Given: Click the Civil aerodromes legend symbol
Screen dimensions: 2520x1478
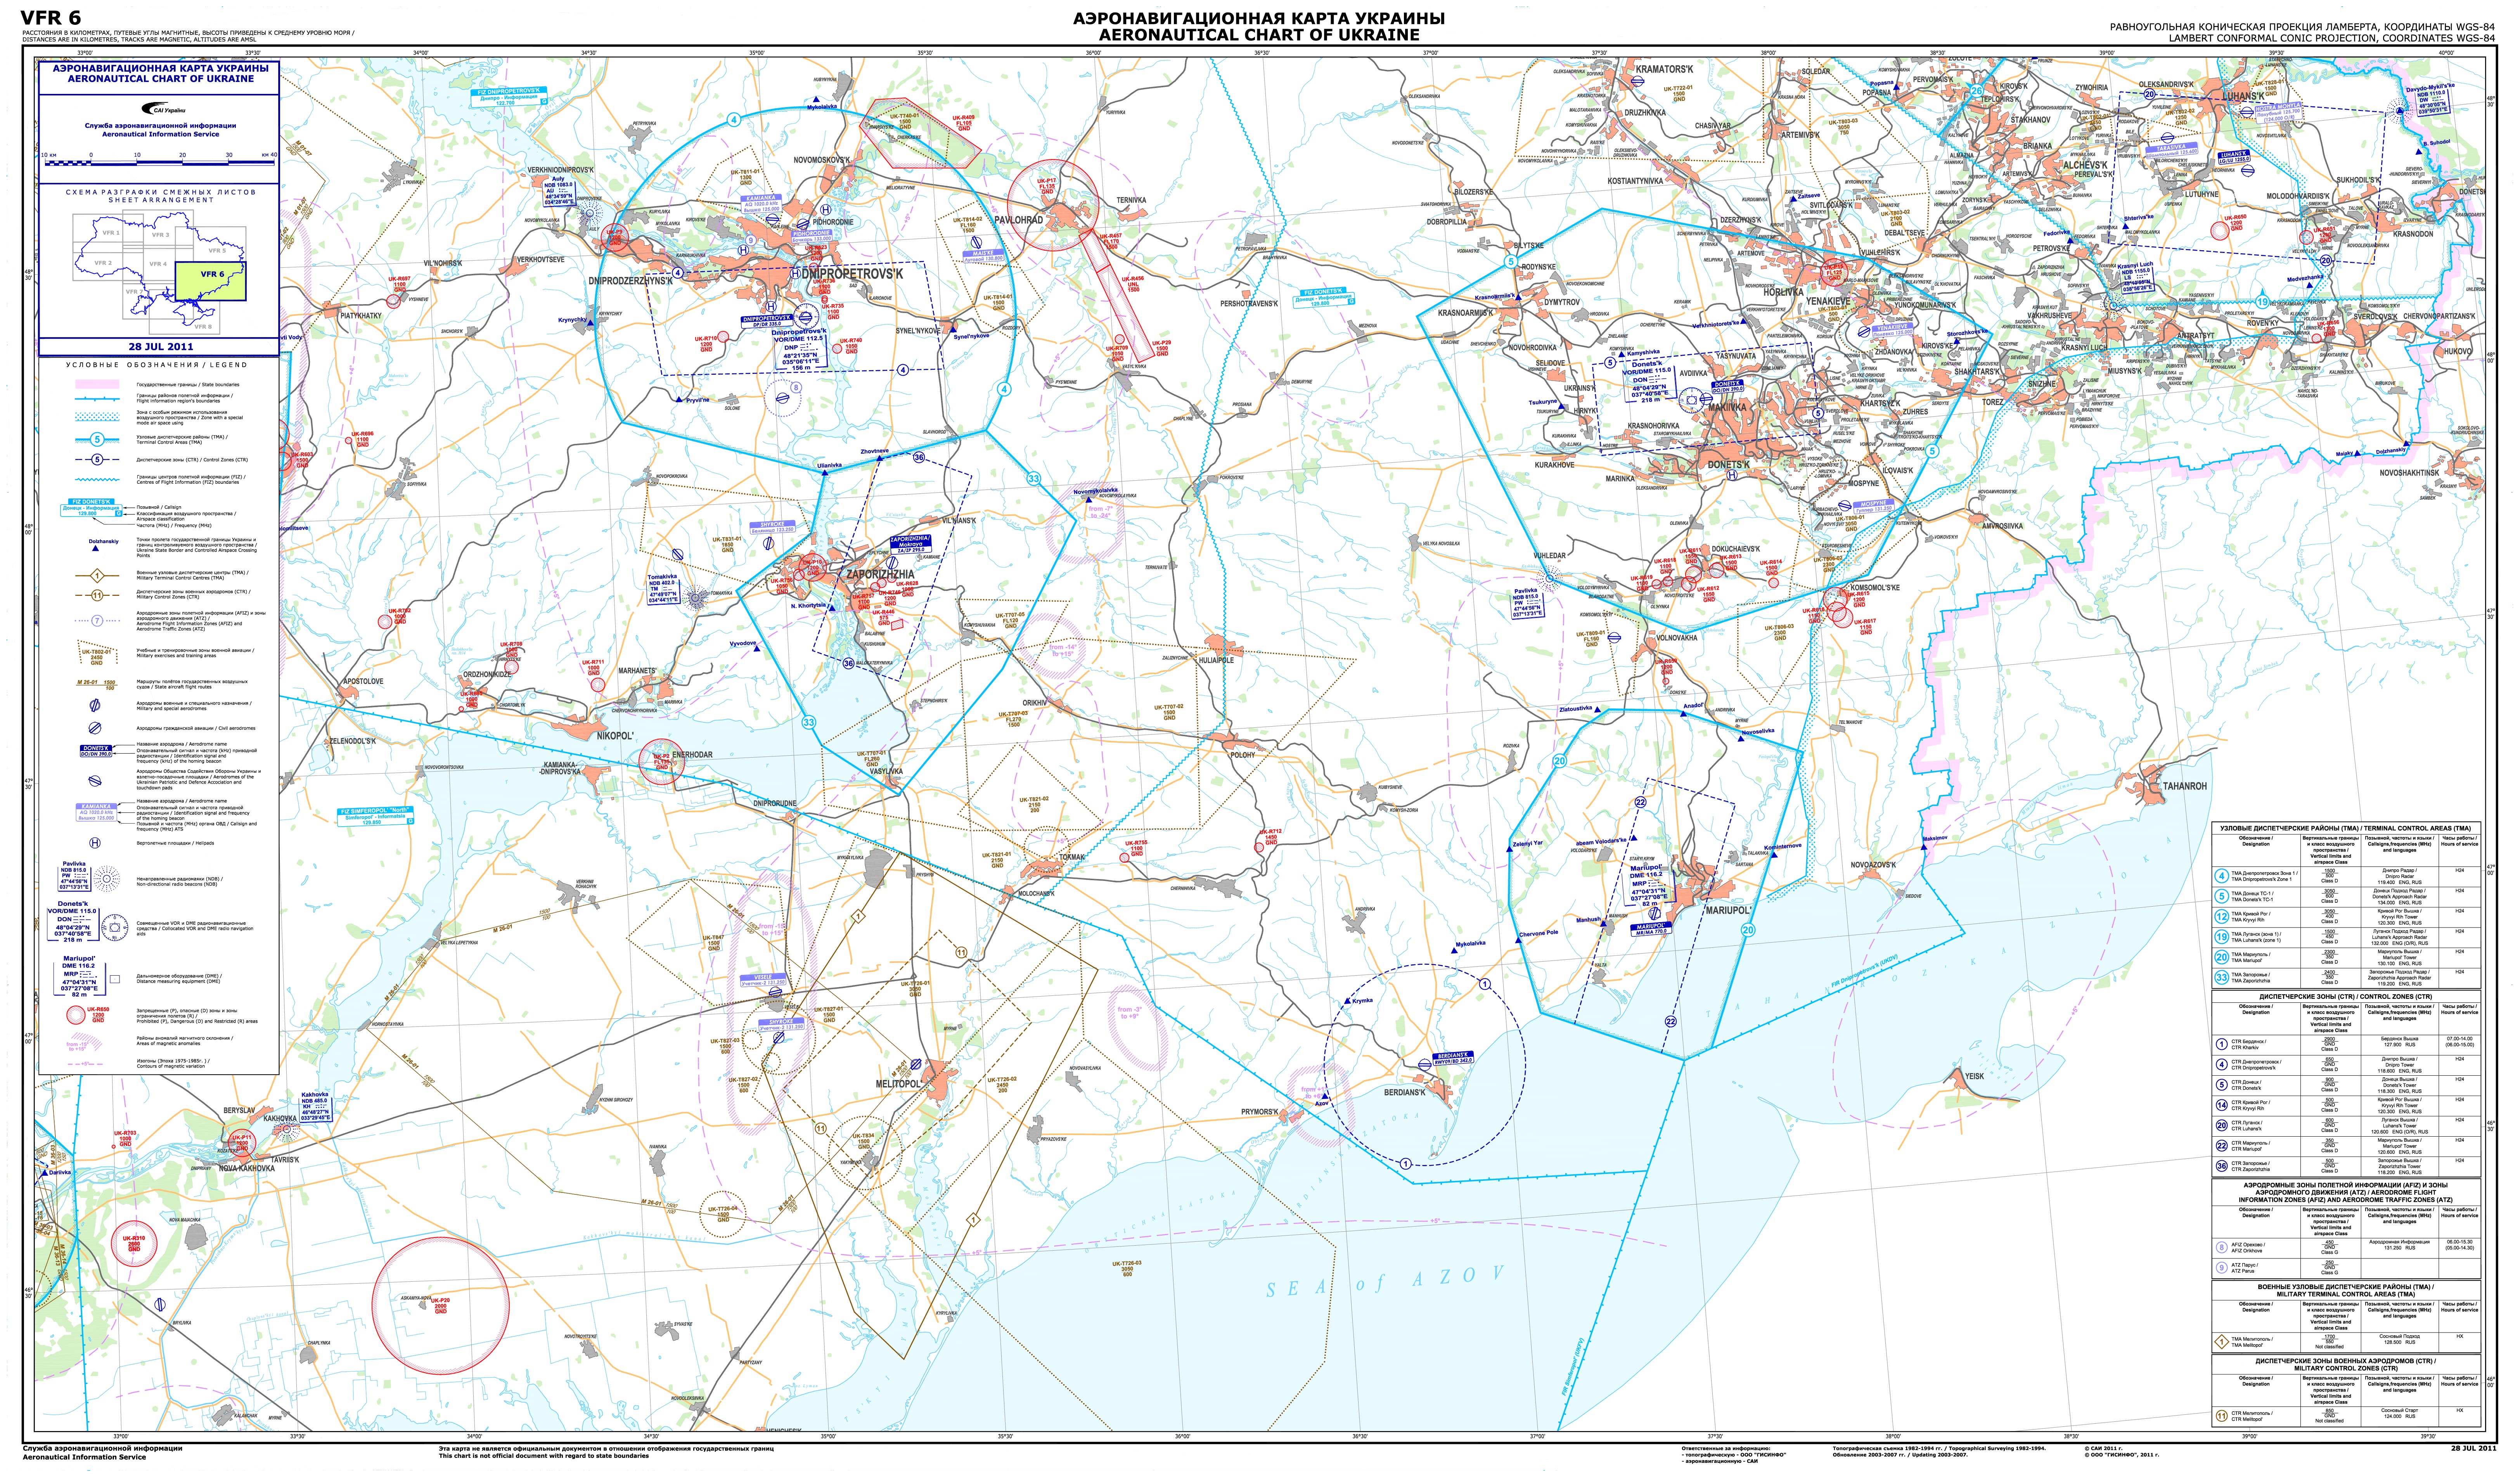Looking at the screenshot, I should click(x=96, y=728).
